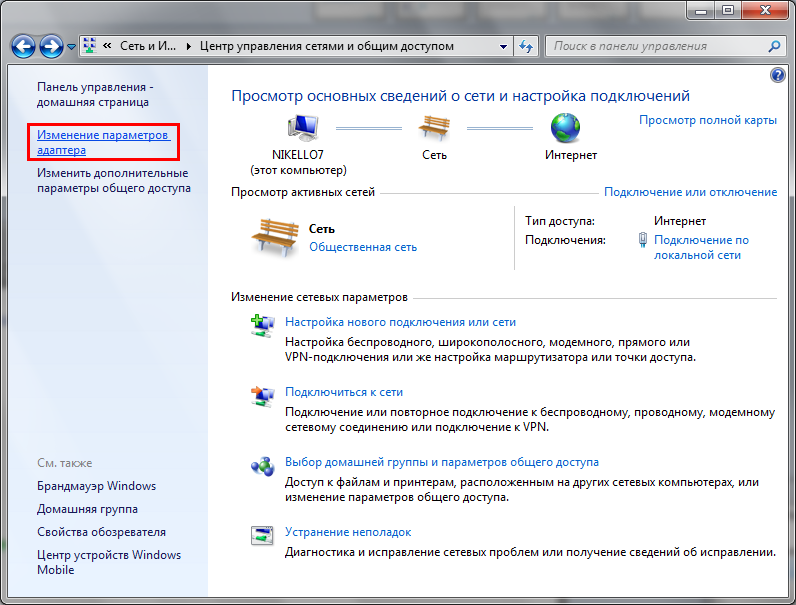The width and height of the screenshot is (796, 605).
Task: Click the local connection plug icon
Action: tap(643, 240)
